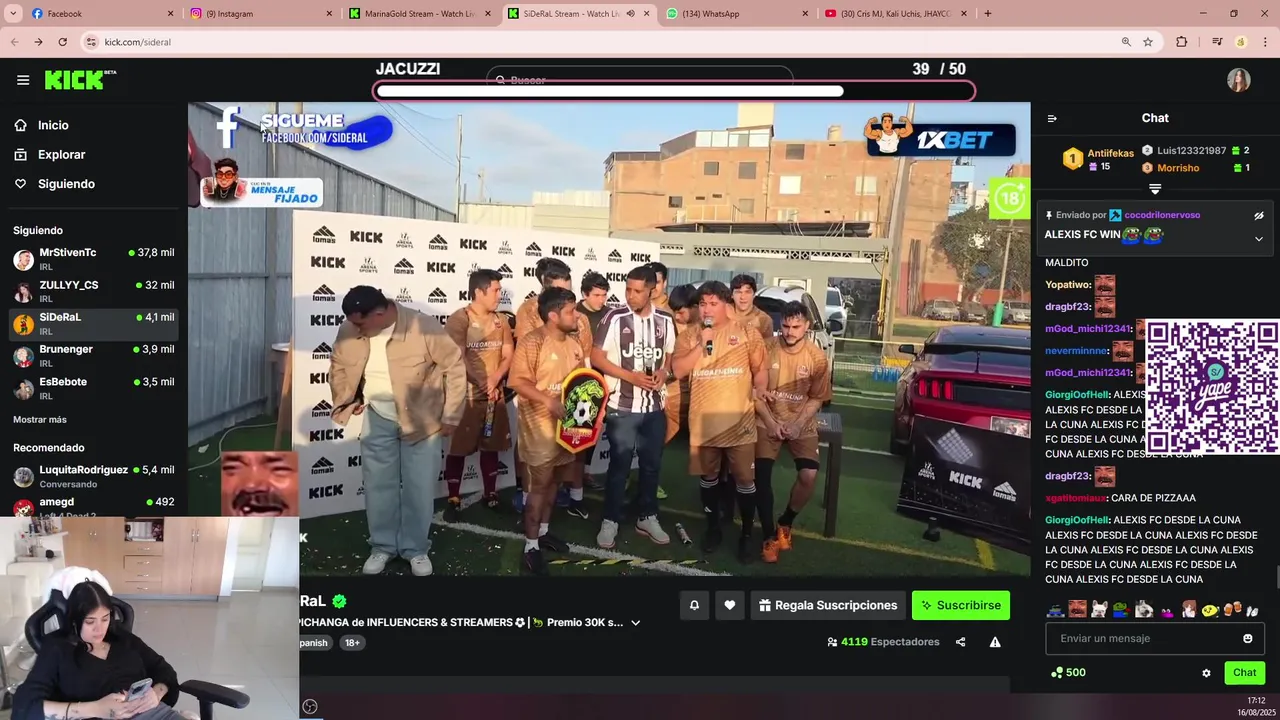Open MrStivenTc channel in the following list

[x=94, y=259]
